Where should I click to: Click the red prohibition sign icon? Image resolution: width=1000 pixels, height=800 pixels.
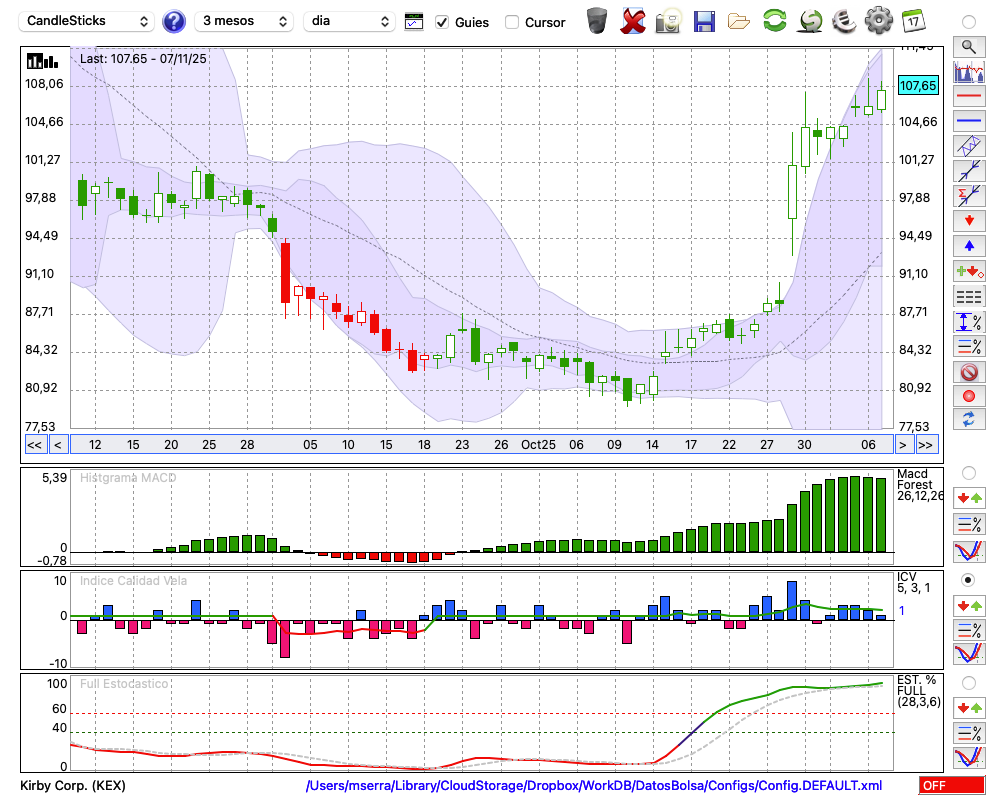click(x=968, y=372)
